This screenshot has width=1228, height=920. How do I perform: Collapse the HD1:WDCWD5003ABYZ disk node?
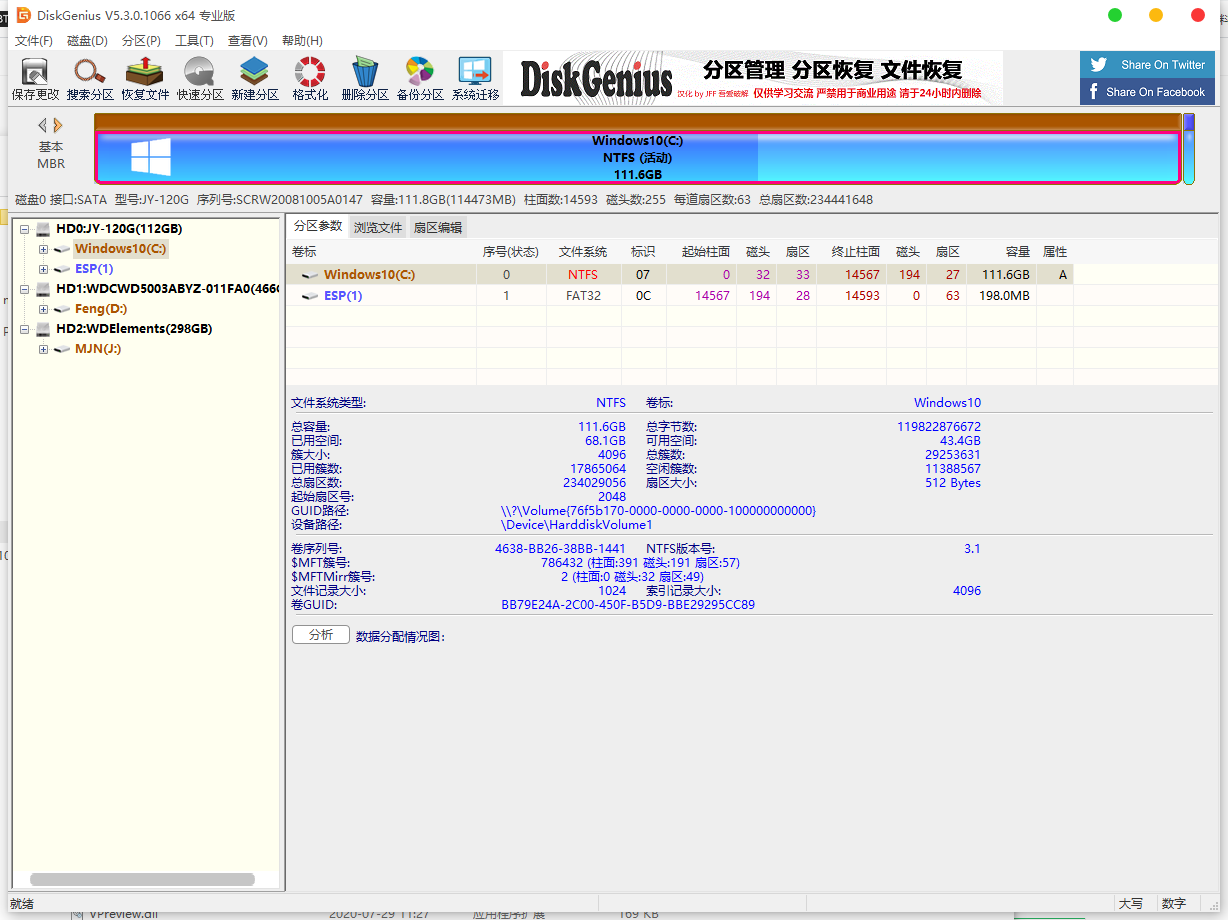(25, 289)
